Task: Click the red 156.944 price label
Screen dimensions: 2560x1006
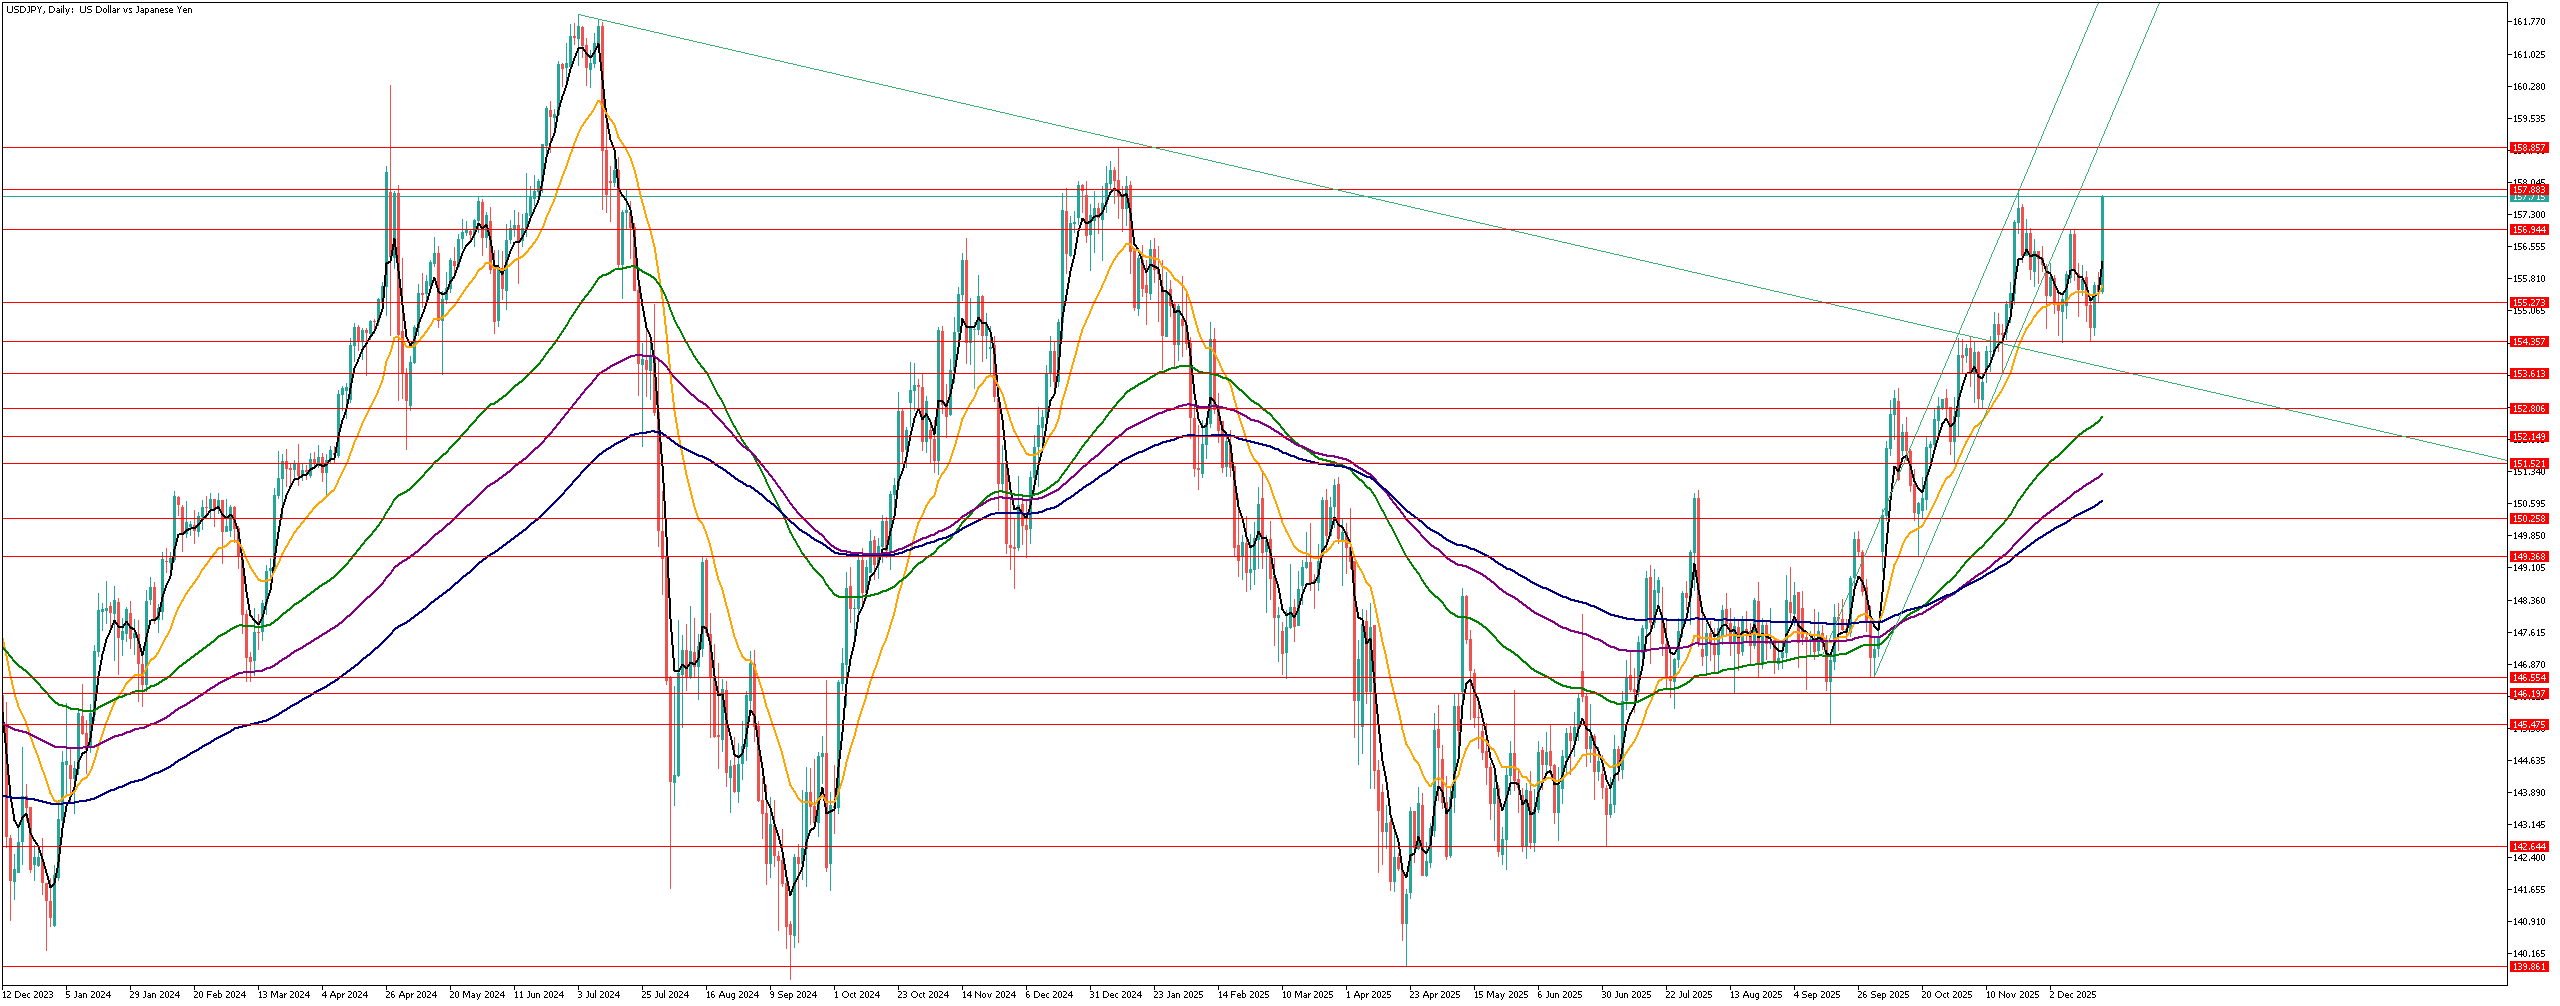Action: pyautogui.click(x=2529, y=230)
